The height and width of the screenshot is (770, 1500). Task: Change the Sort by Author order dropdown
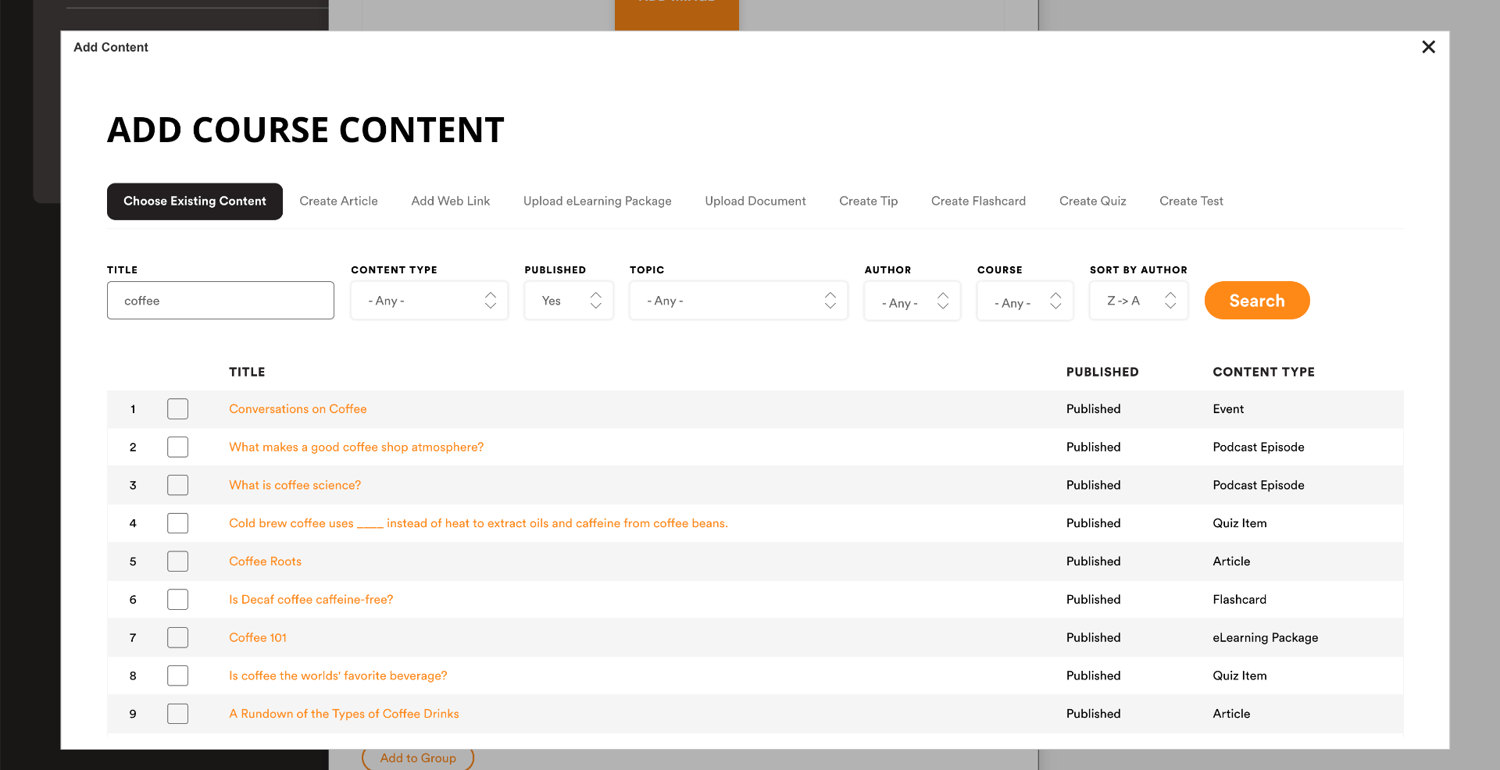(x=1138, y=301)
